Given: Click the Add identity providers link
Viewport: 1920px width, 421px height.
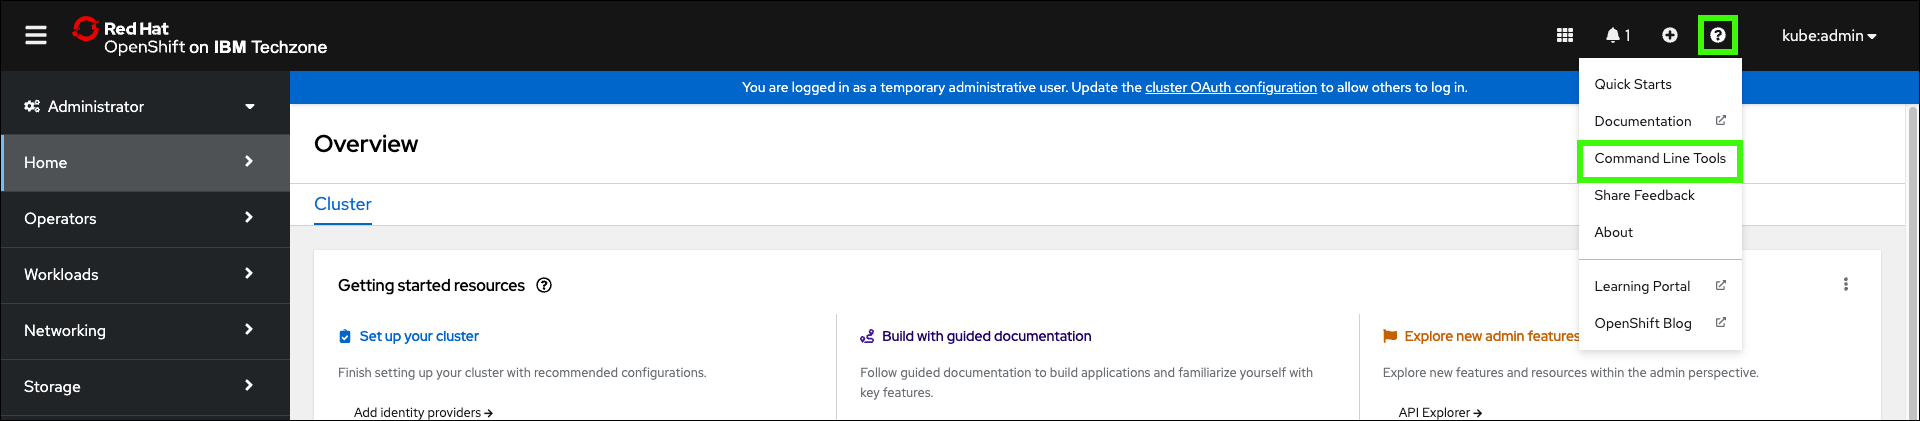Looking at the screenshot, I should coord(422,412).
